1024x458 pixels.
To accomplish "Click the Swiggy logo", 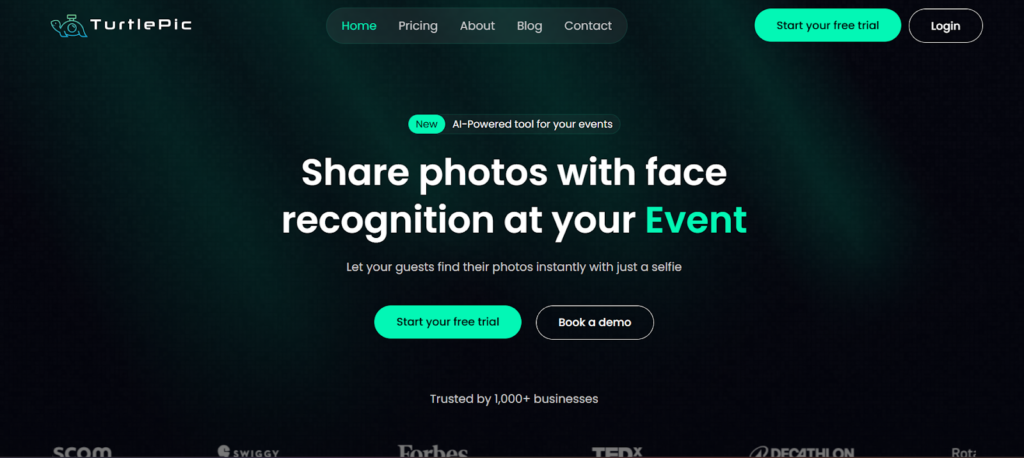I will pyautogui.click(x=248, y=451).
